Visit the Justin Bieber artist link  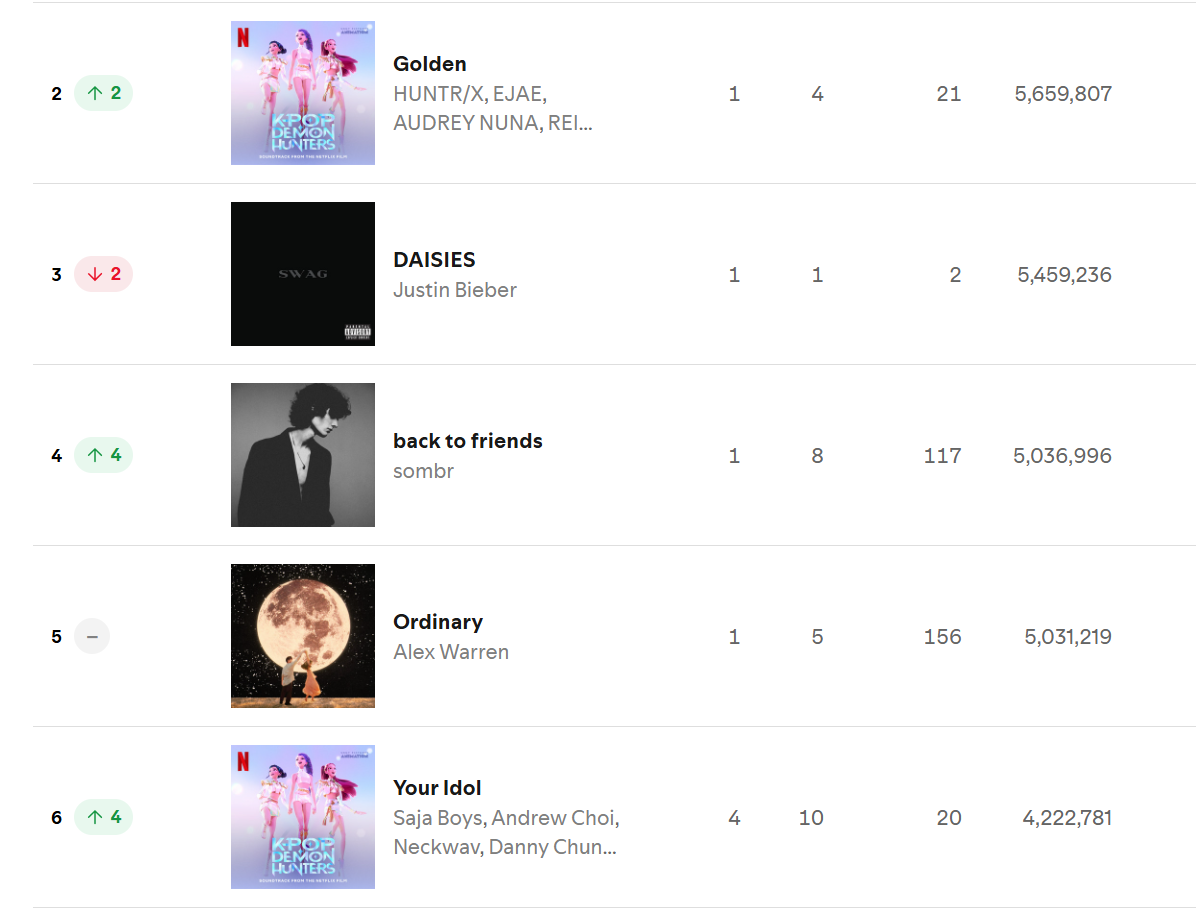455,290
